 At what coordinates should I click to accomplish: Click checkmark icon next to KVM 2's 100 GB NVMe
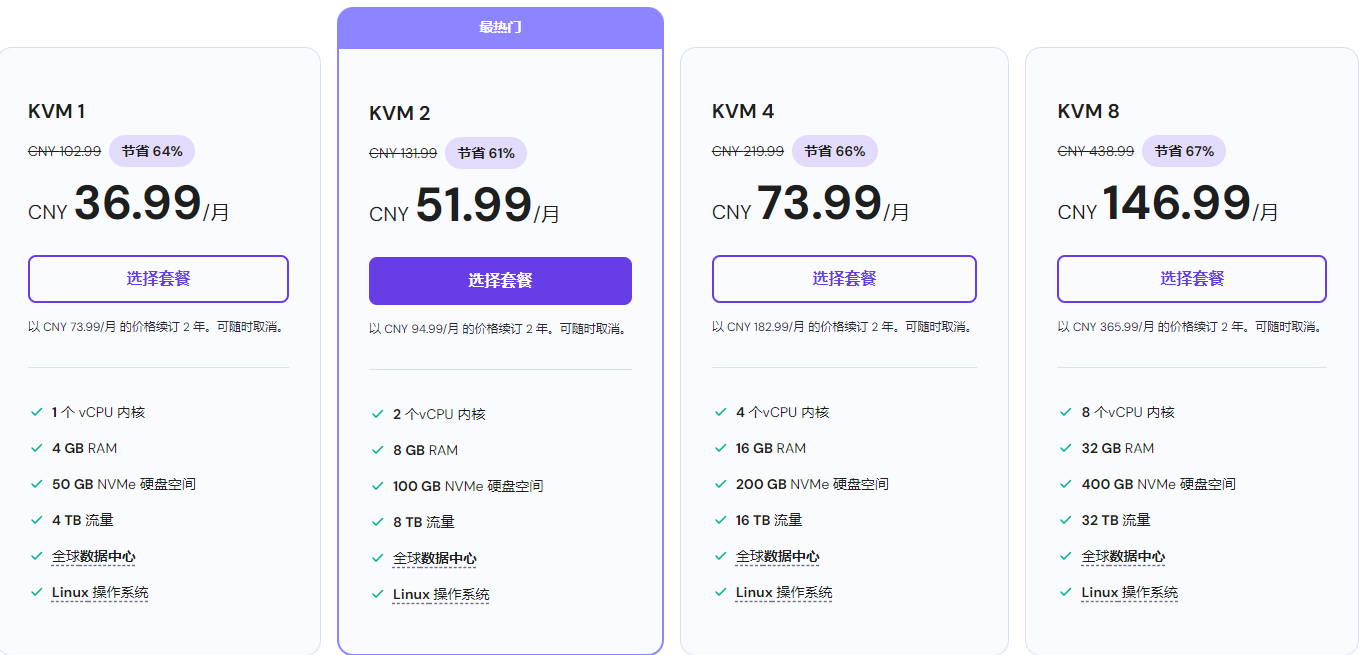[x=377, y=487]
